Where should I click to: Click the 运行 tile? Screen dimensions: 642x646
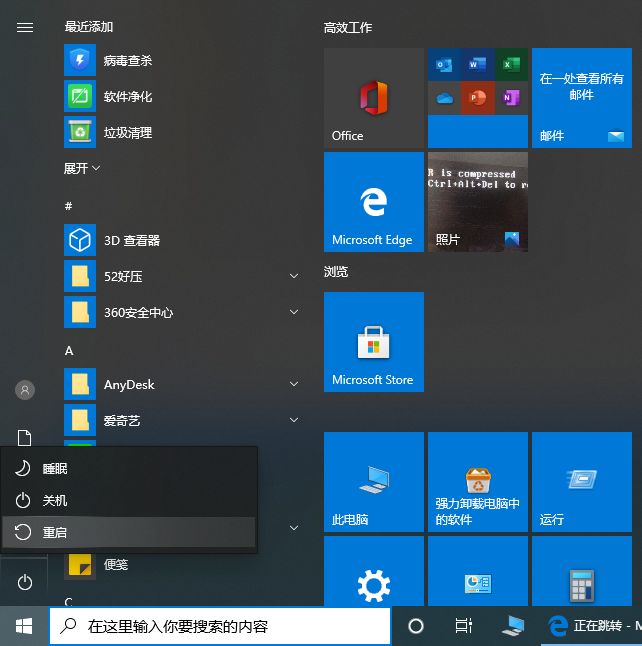click(581, 482)
